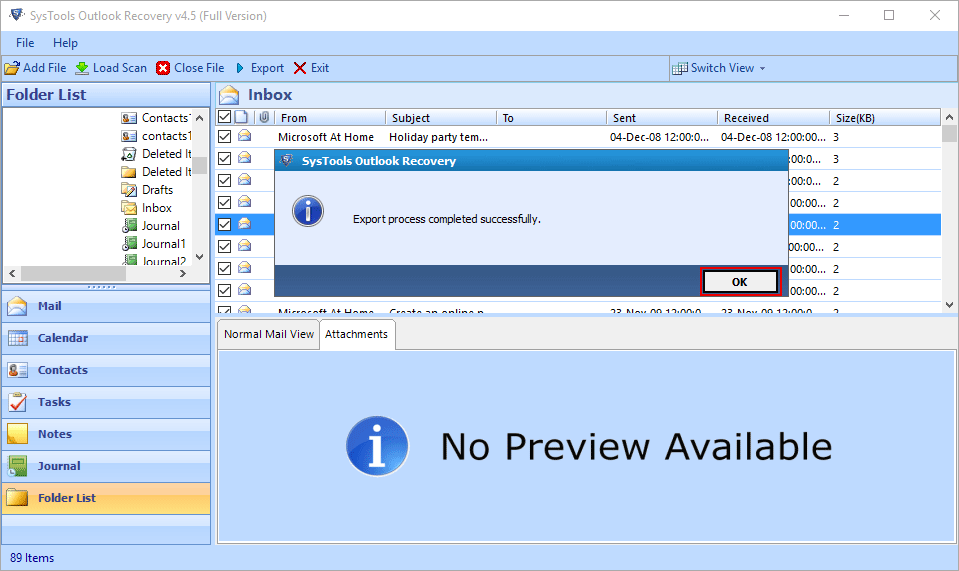This screenshot has width=959, height=571.
Task: Open the Contacts pane icon
Action: click(x=17, y=370)
